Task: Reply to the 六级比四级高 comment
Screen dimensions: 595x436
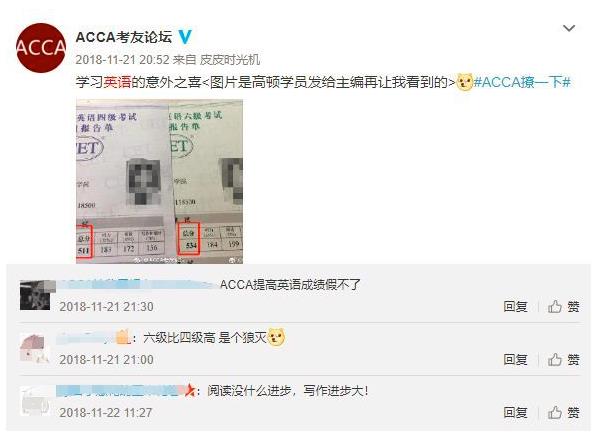Action: pos(515,359)
